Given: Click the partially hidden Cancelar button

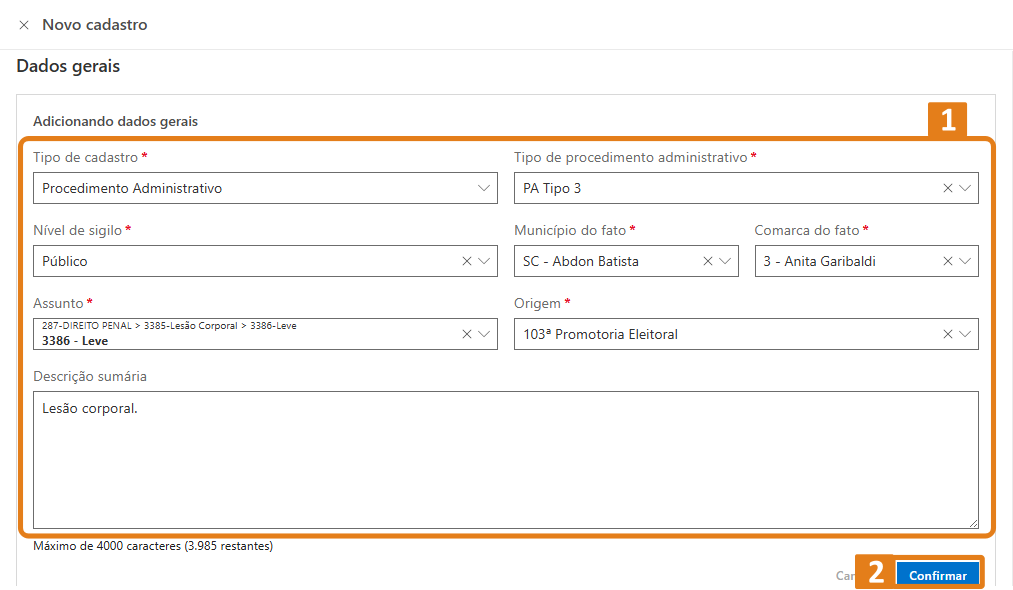Looking at the screenshot, I should (845, 576).
